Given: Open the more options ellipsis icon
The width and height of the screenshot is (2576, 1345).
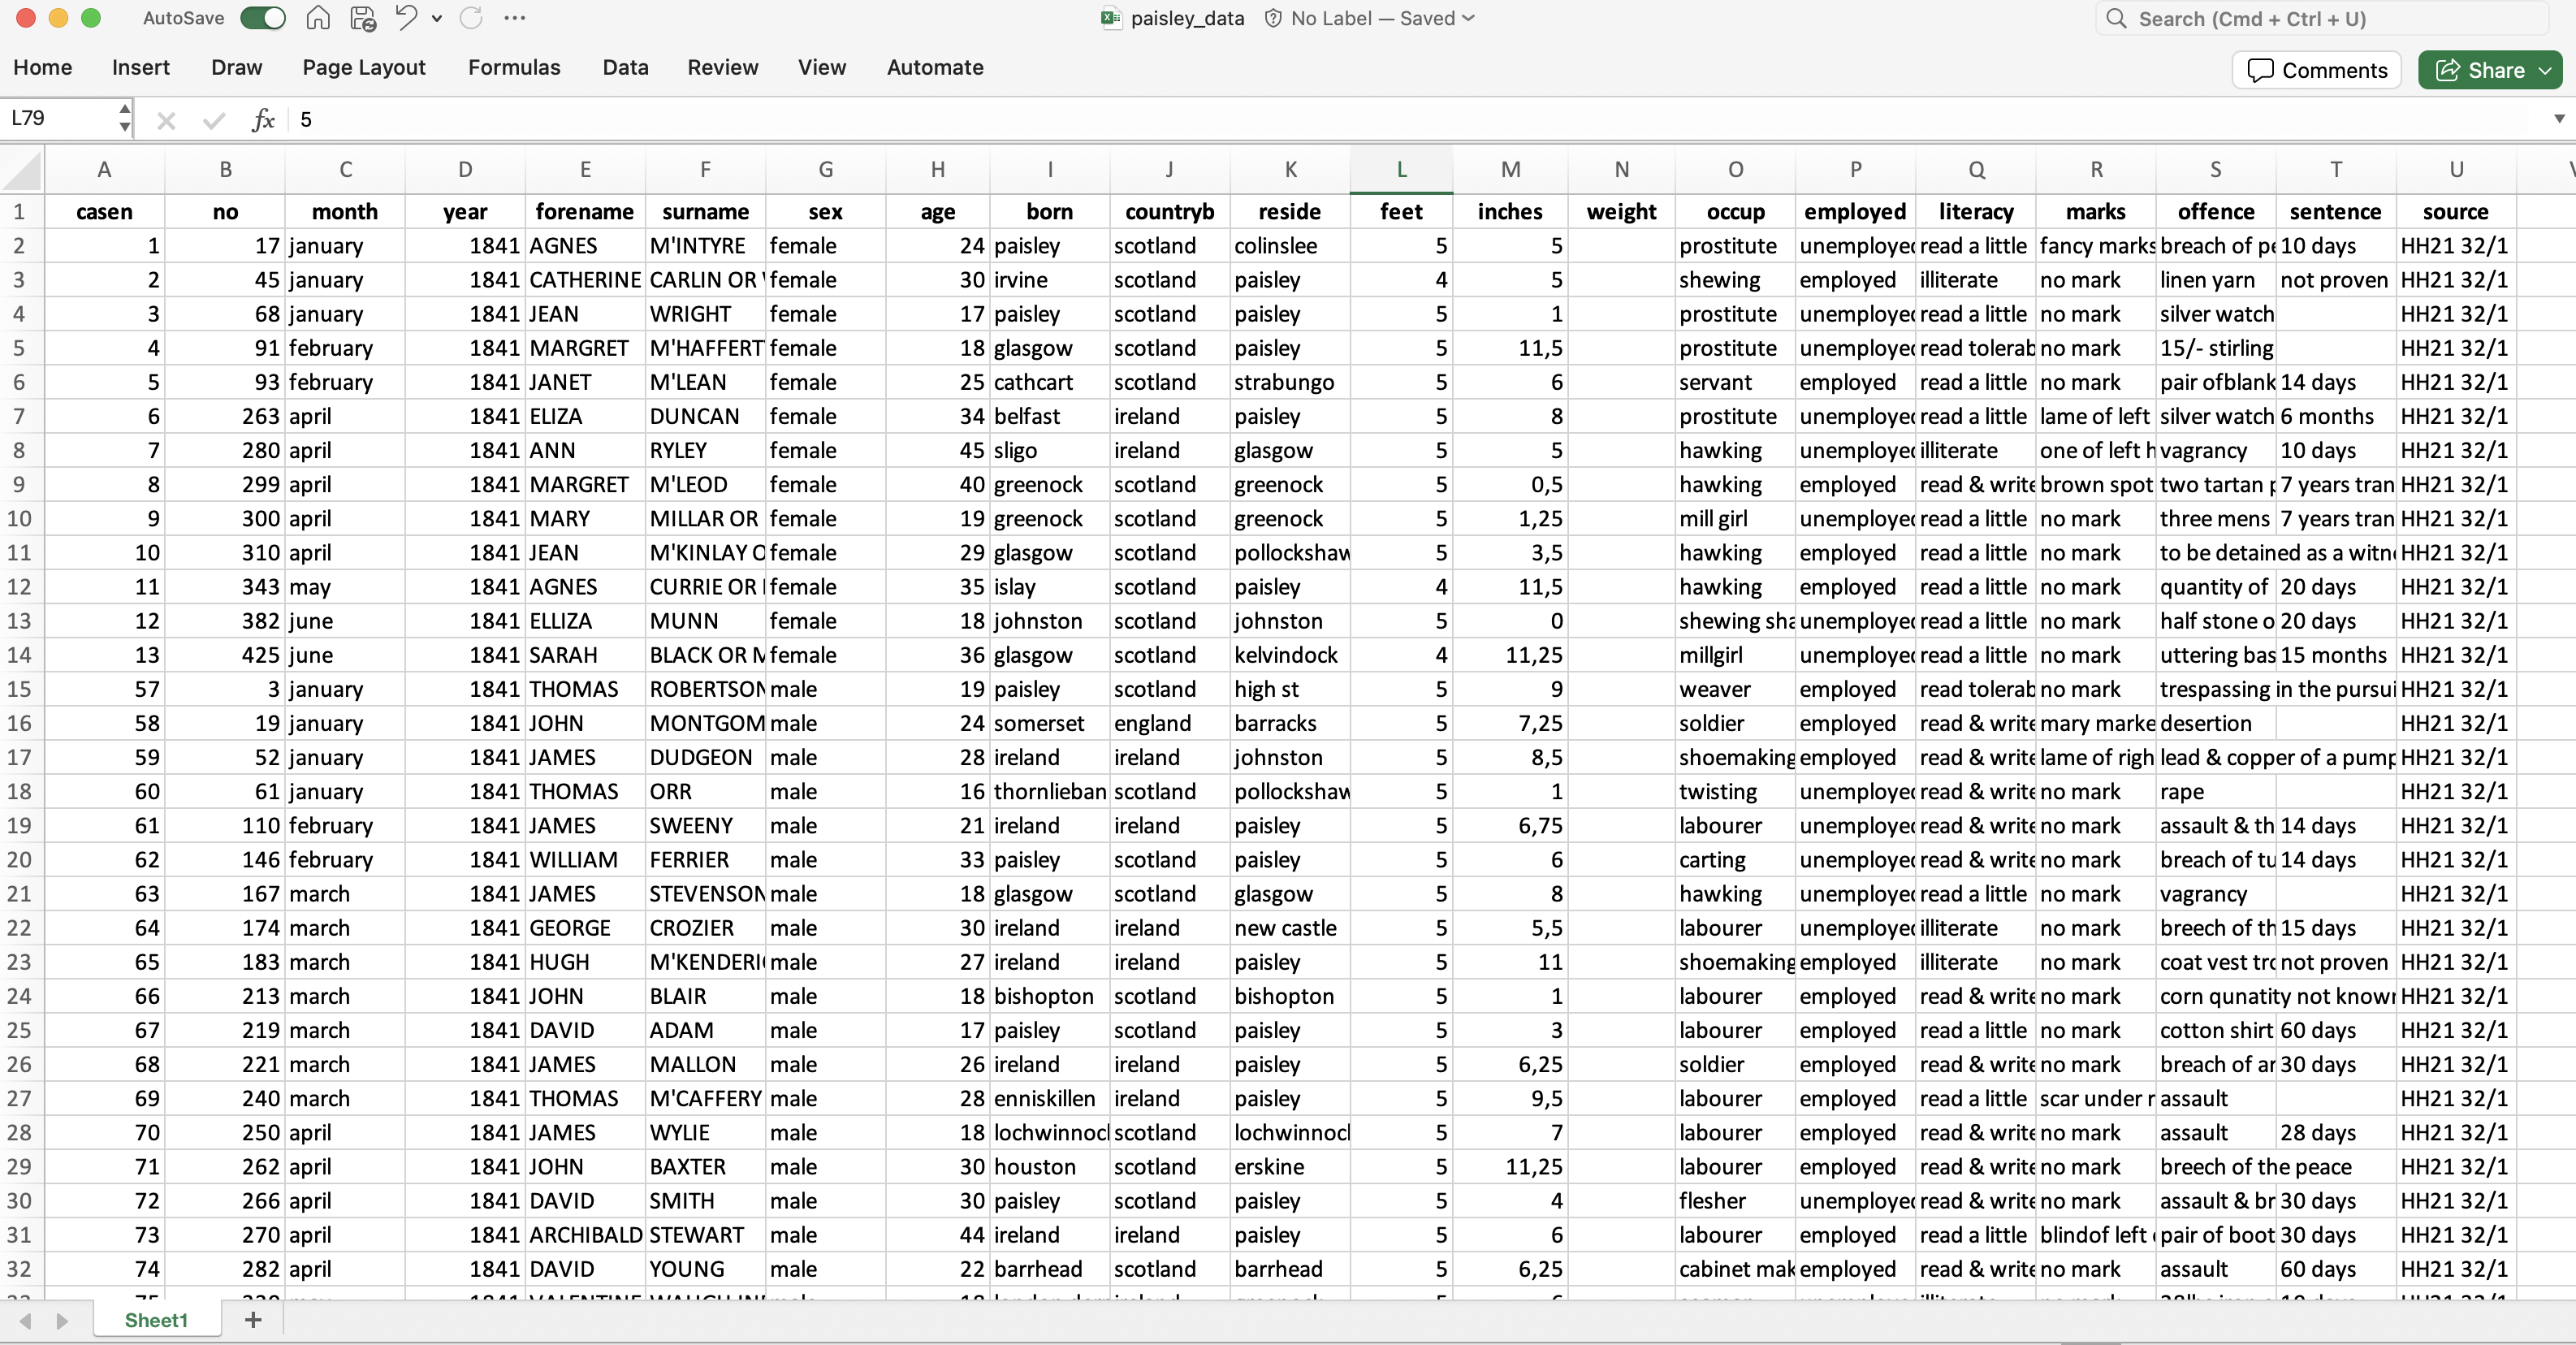Looking at the screenshot, I should [514, 18].
